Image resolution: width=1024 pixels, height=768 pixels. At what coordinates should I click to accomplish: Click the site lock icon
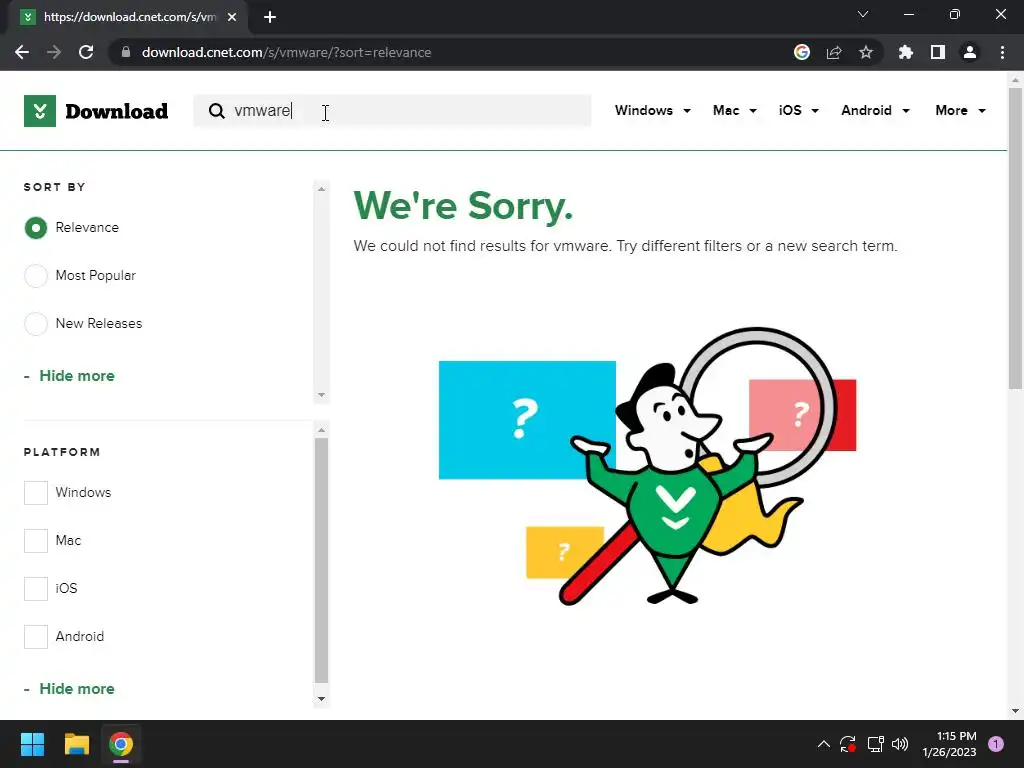(x=126, y=52)
